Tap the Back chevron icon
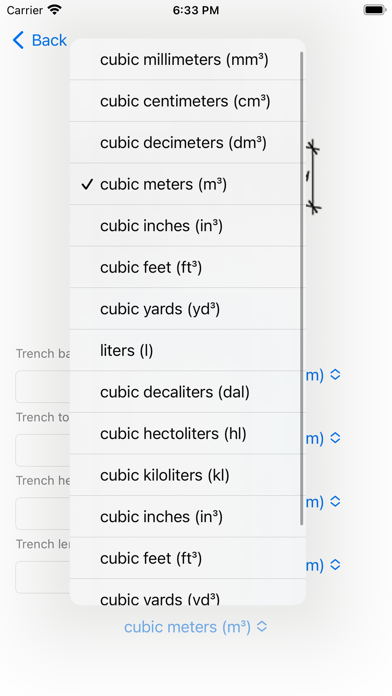This screenshot has height=696, width=392. [x=18, y=40]
